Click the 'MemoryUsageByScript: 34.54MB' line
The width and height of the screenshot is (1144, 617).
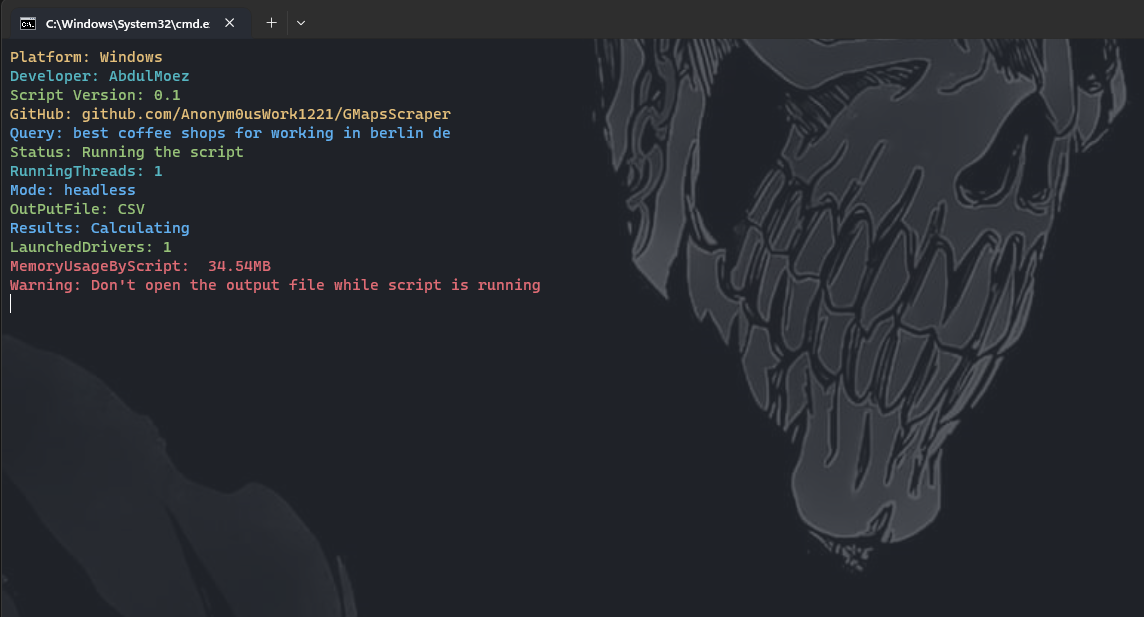140,265
